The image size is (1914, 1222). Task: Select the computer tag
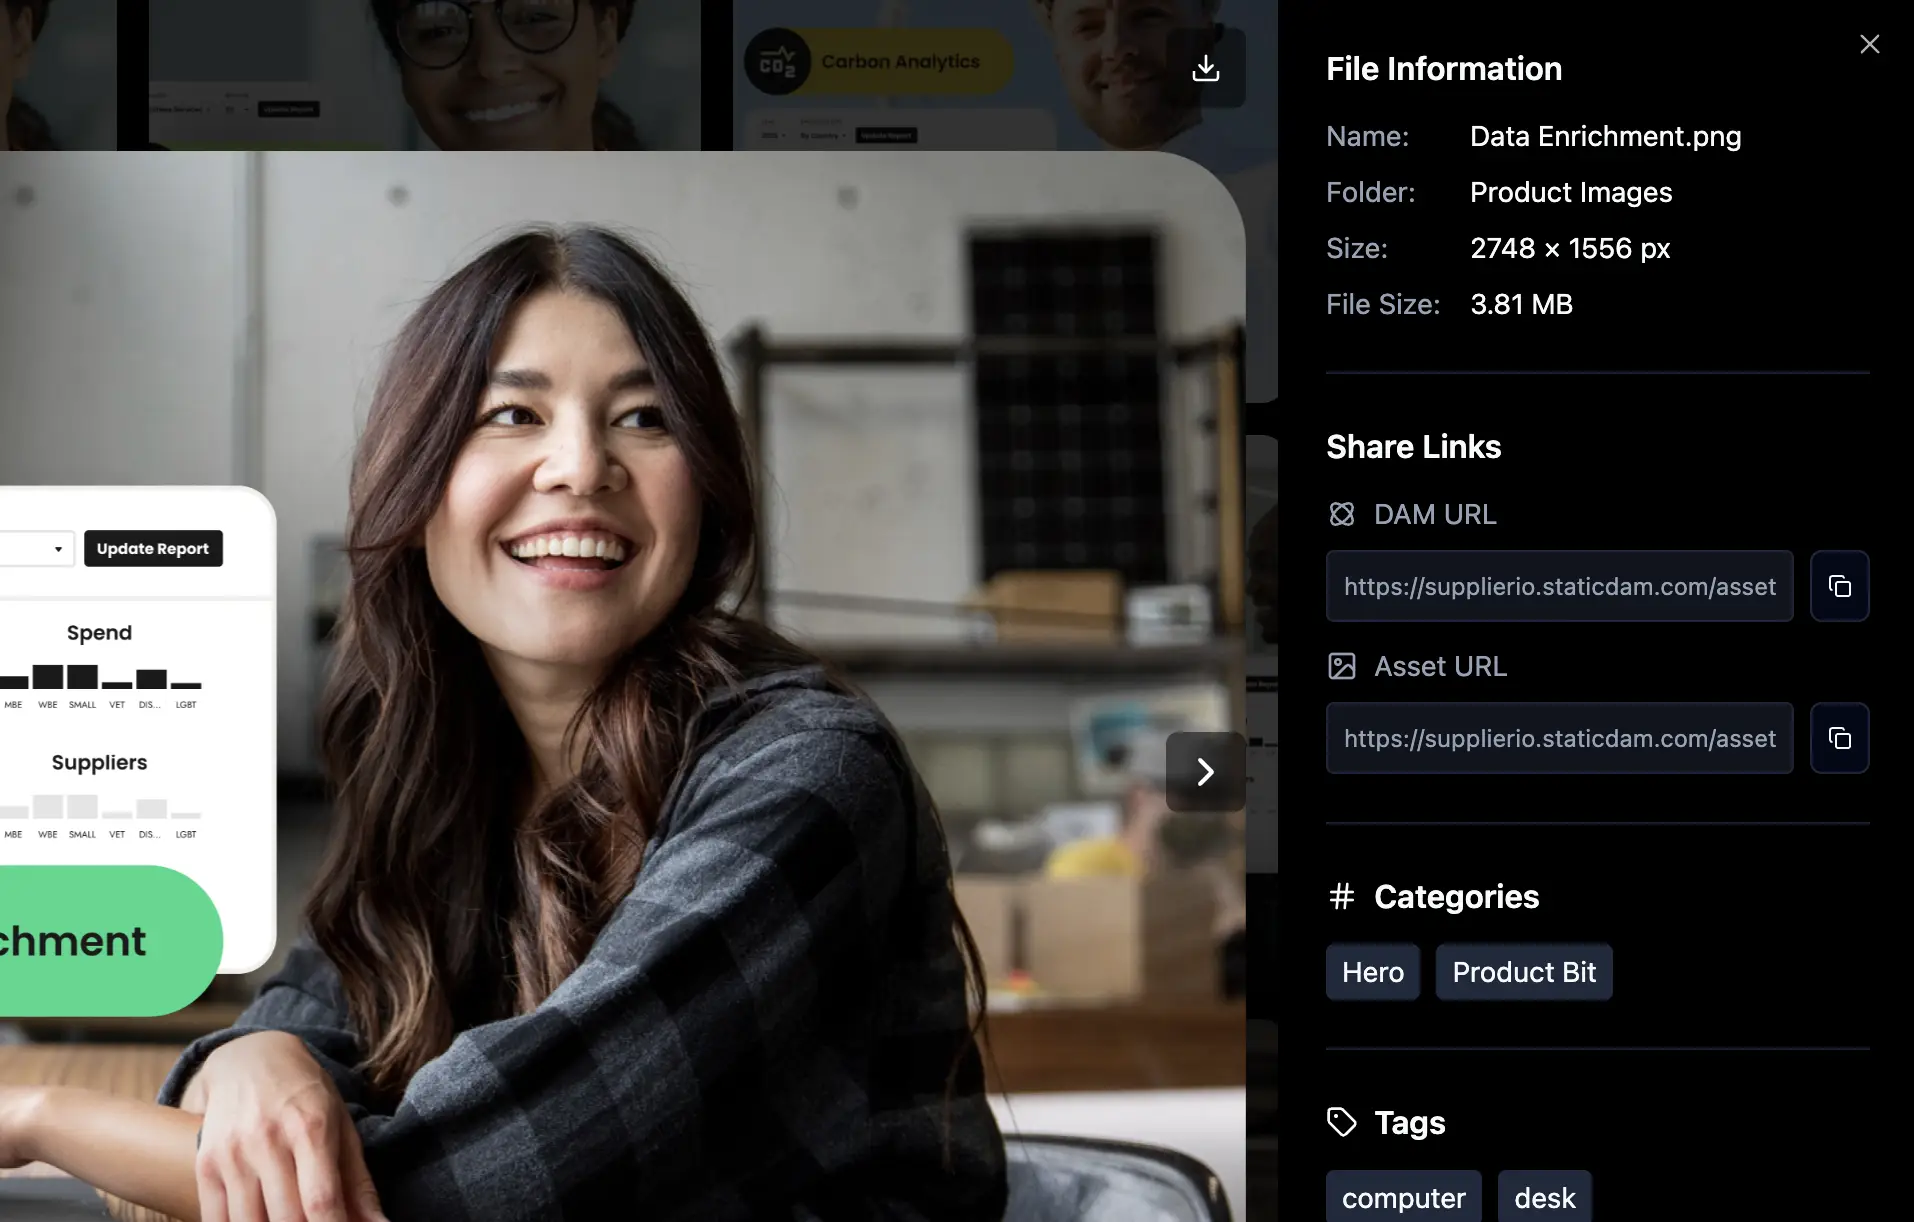point(1403,1197)
